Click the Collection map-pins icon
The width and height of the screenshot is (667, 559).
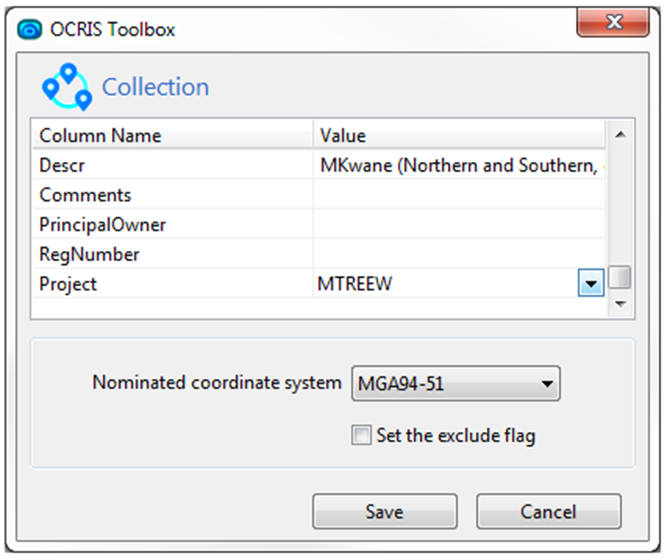[66, 87]
